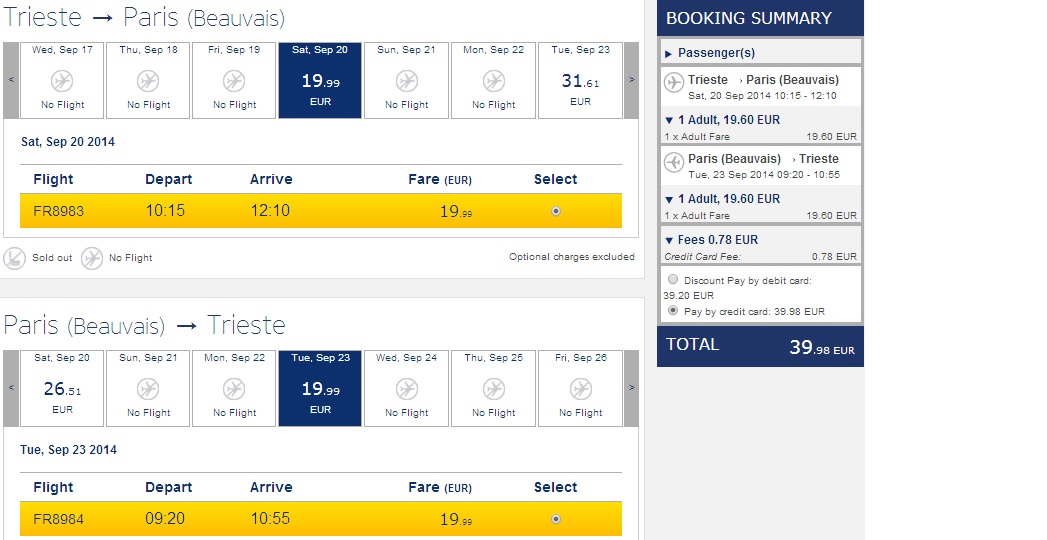Image resolution: width=1047 pixels, height=540 pixels.
Task: Collapse the Fees 0.78 EUR section
Action: point(669,240)
